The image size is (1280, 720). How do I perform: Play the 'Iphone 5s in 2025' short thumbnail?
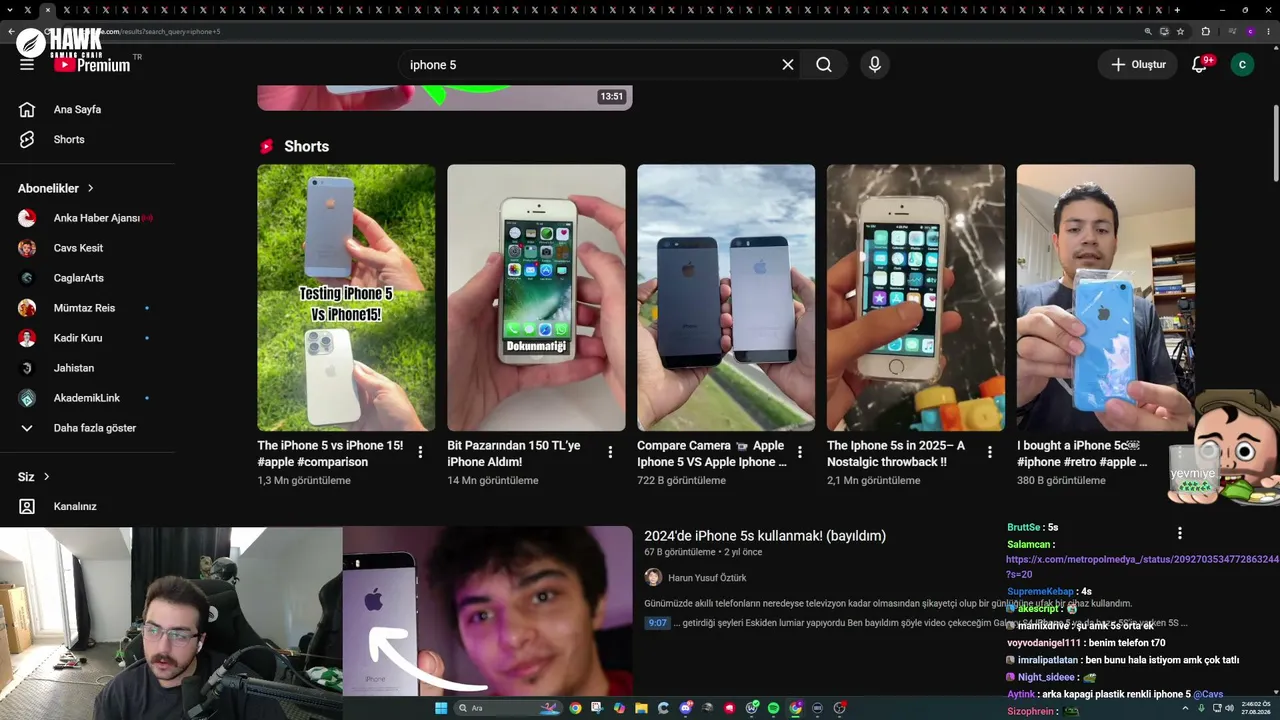(x=916, y=298)
